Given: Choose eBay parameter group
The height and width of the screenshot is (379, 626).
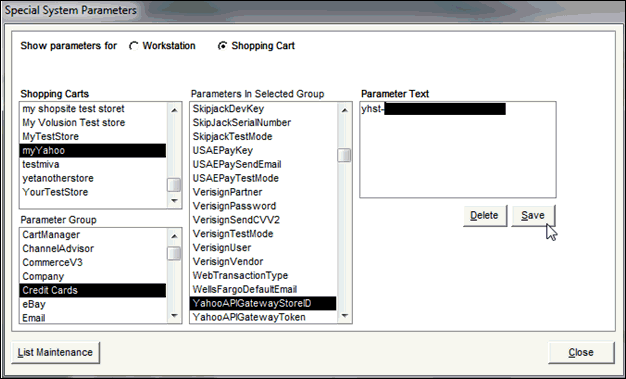Looking at the screenshot, I should click(93, 304).
